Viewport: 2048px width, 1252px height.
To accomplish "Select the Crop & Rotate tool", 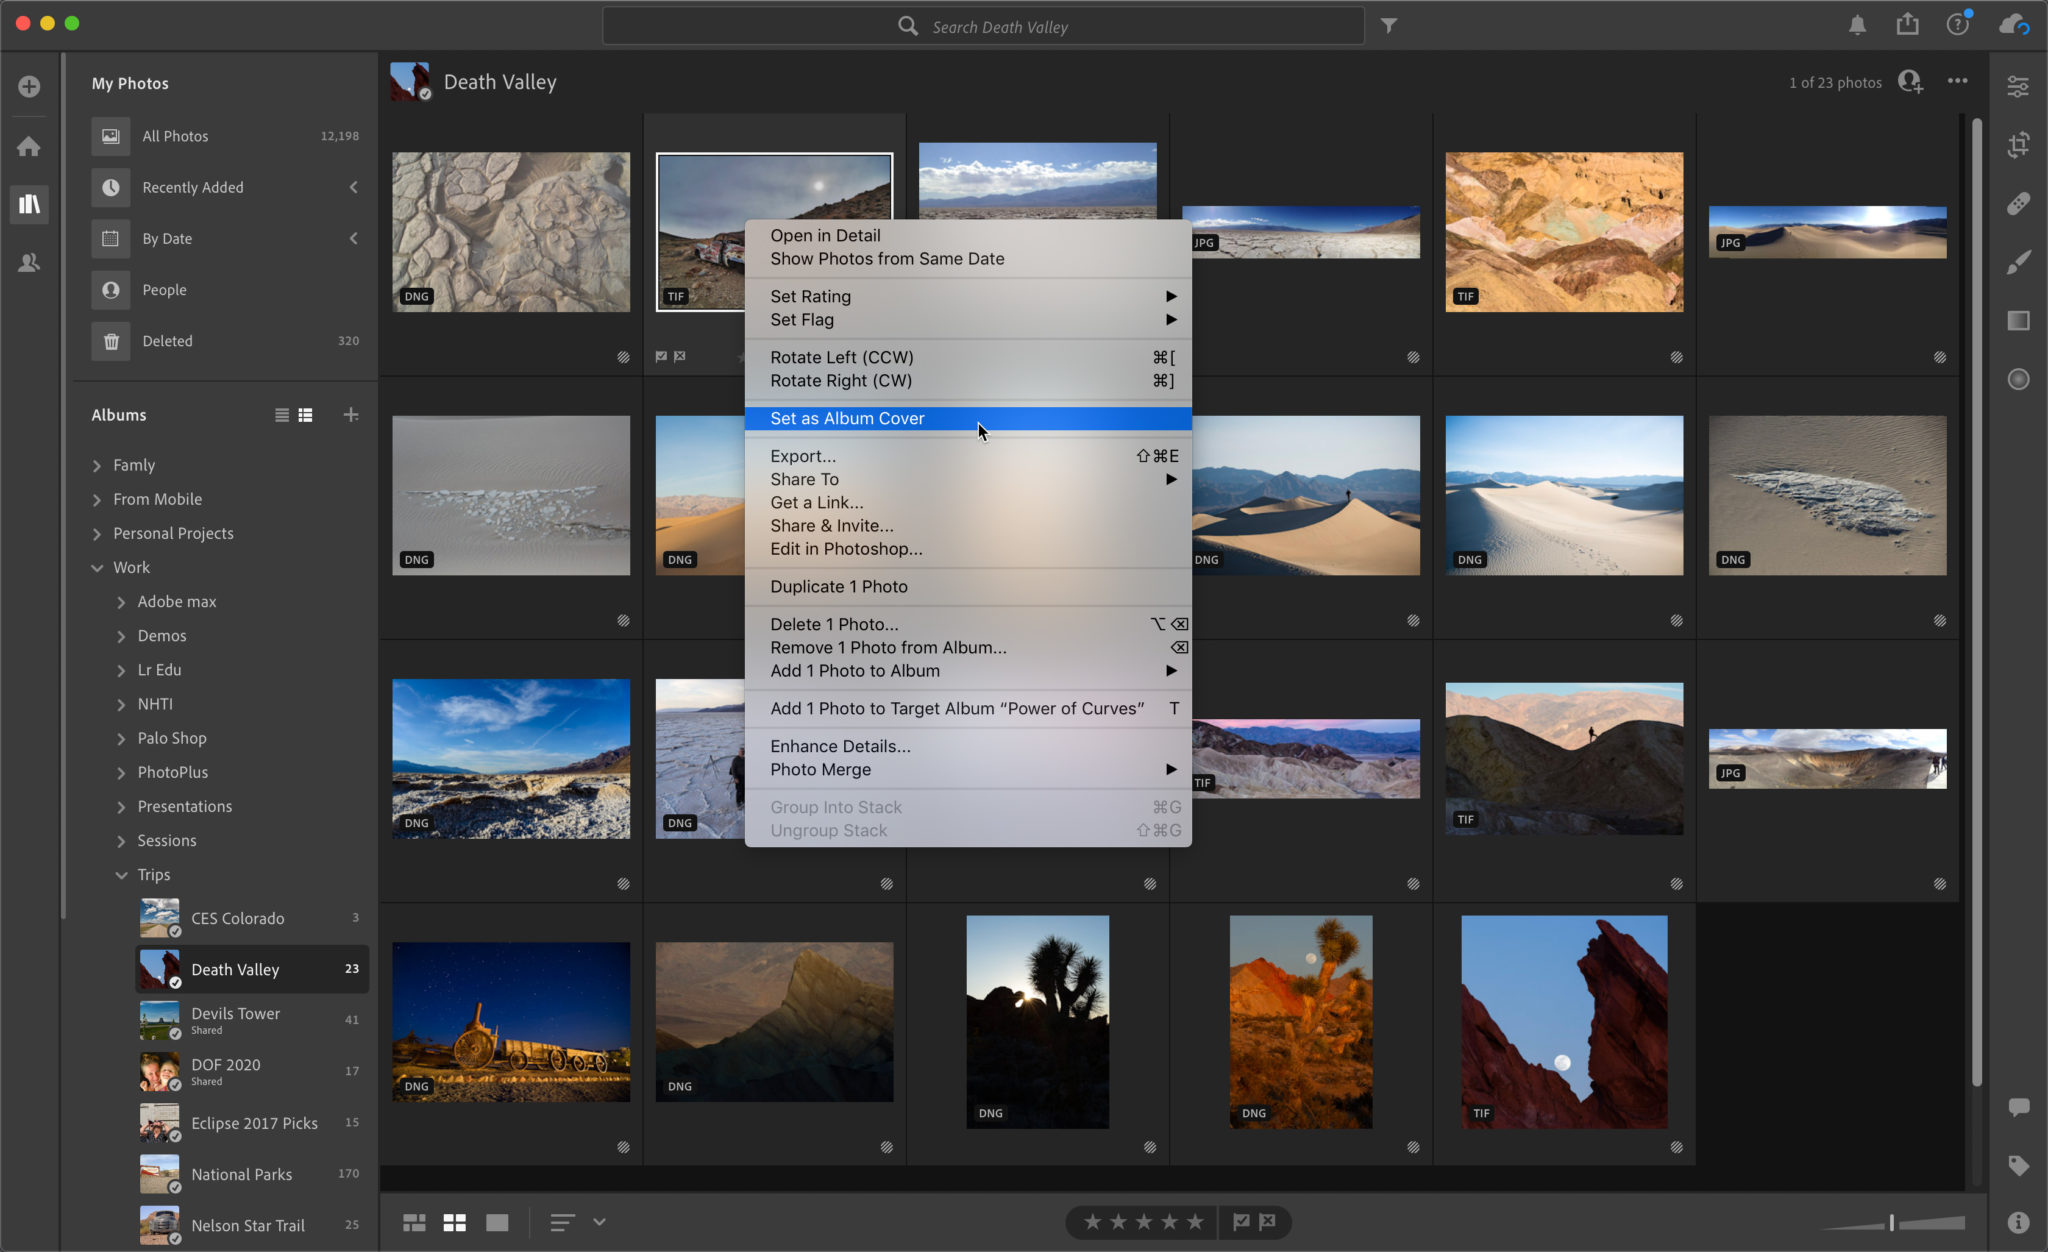I will (x=2018, y=144).
